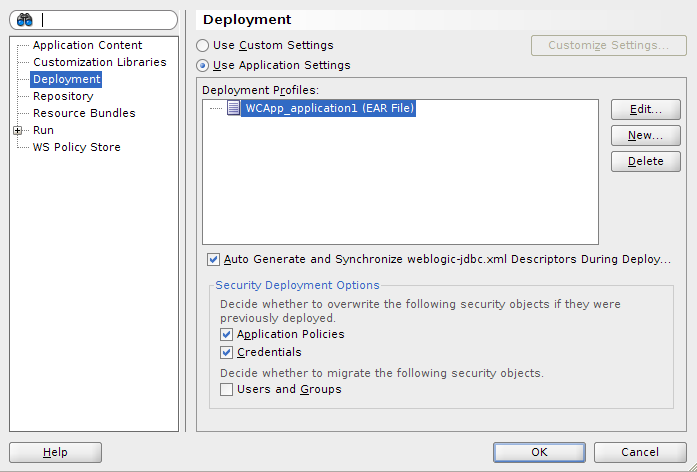Click the binoculars search icon
Viewport: 697px width, 472px height.
(25, 20)
